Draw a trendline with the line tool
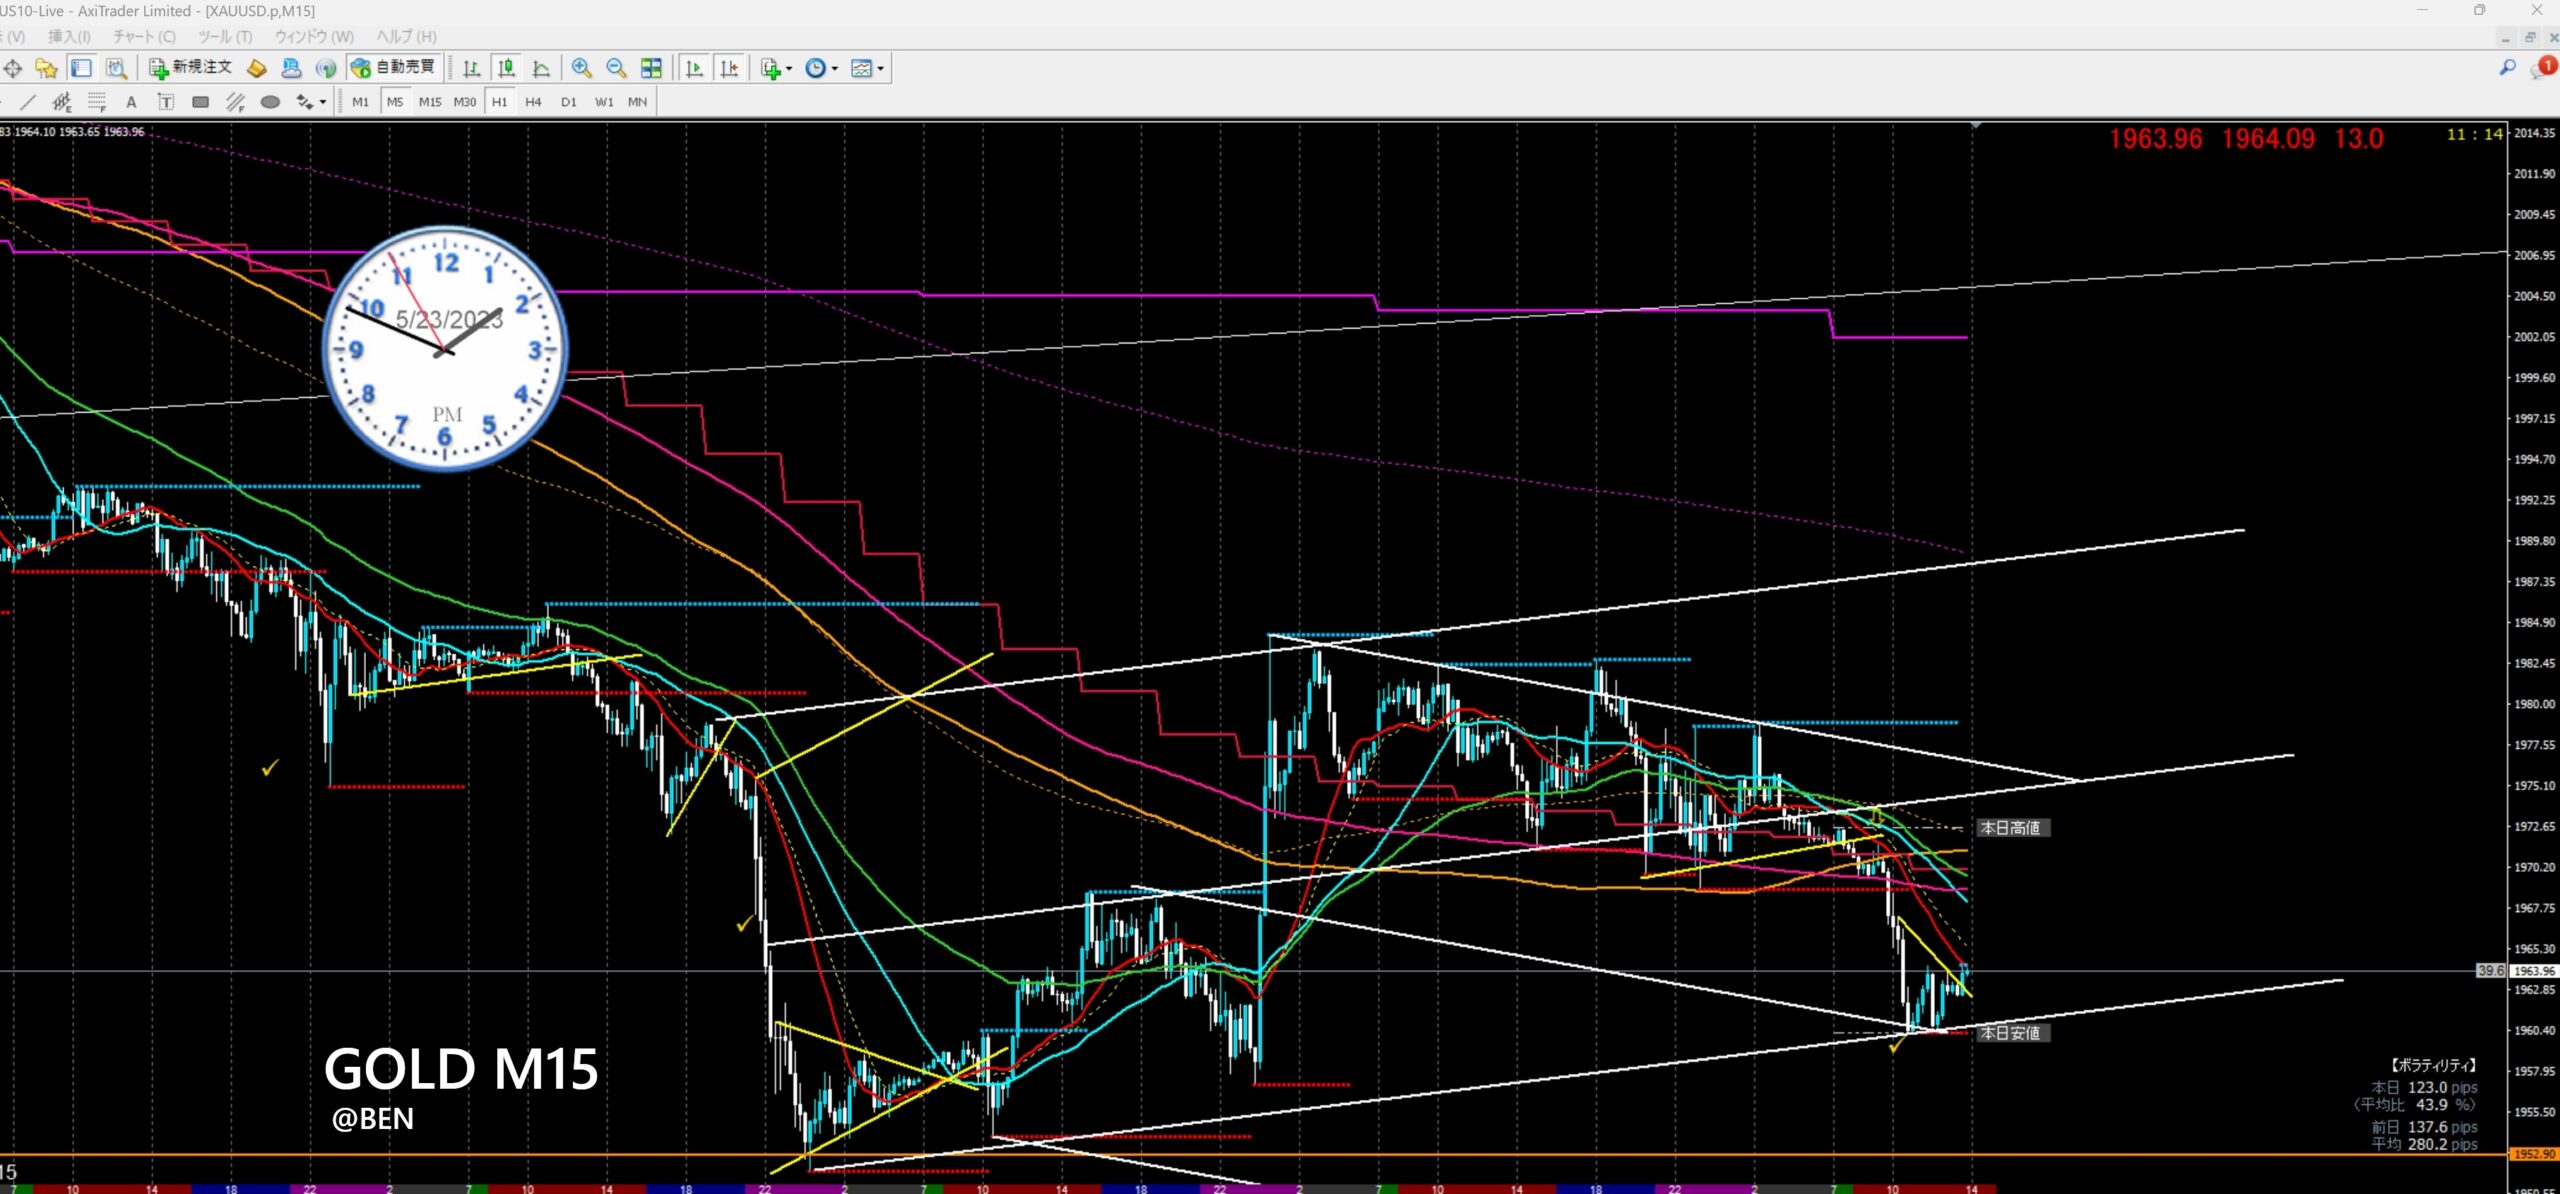2560x1194 pixels. (28, 102)
